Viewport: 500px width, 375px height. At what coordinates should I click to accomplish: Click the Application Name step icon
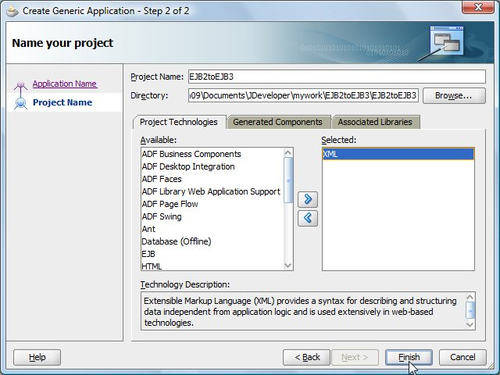[20, 85]
